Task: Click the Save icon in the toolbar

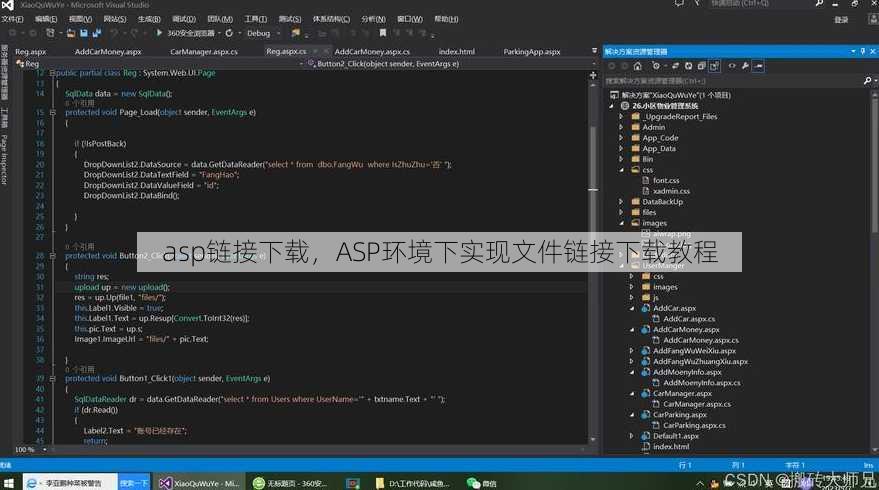Action: point(84,33)
